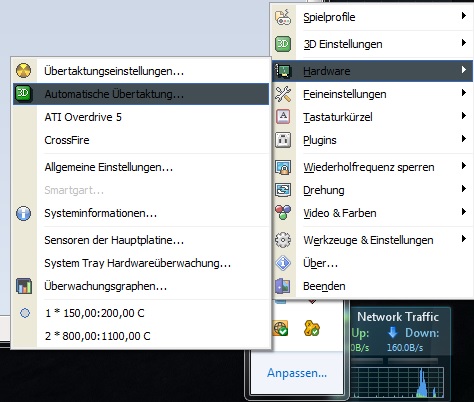Expand the Wiederholfrequenz sperren submenu arrow
Viewport: 474px width, 402px height.
coord(463,166)
